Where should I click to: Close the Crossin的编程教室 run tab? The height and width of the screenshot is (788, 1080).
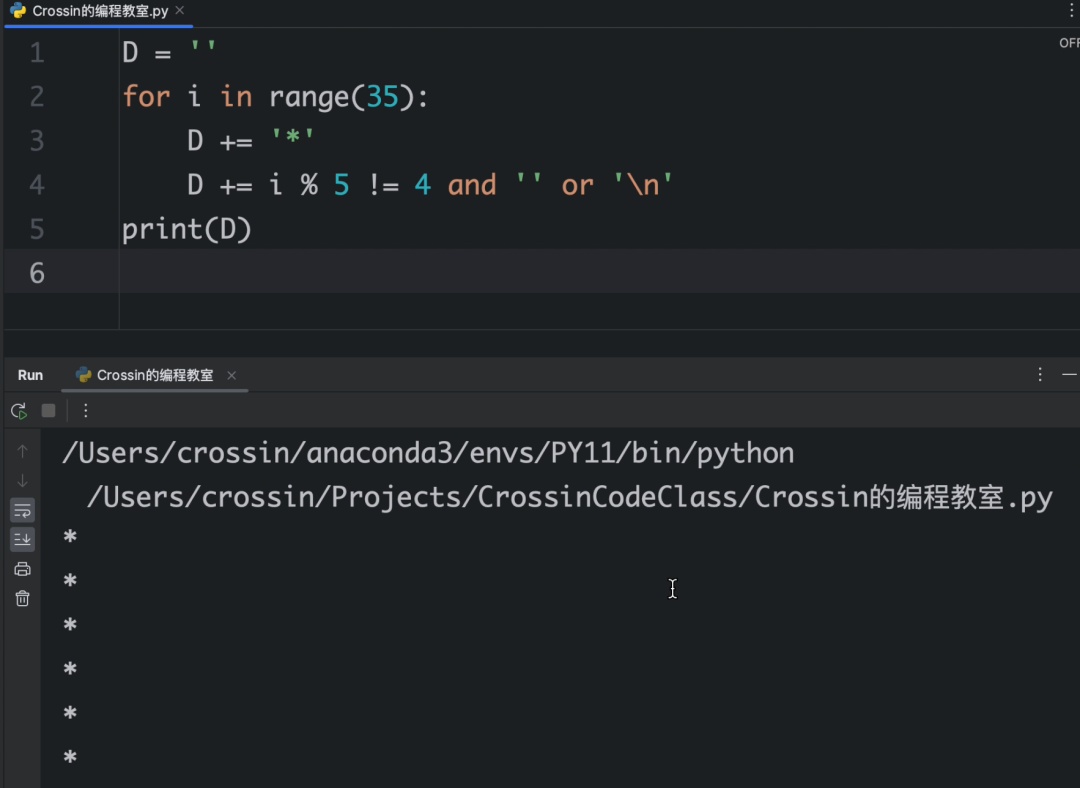pyautogui.click(x=231, y=375)
